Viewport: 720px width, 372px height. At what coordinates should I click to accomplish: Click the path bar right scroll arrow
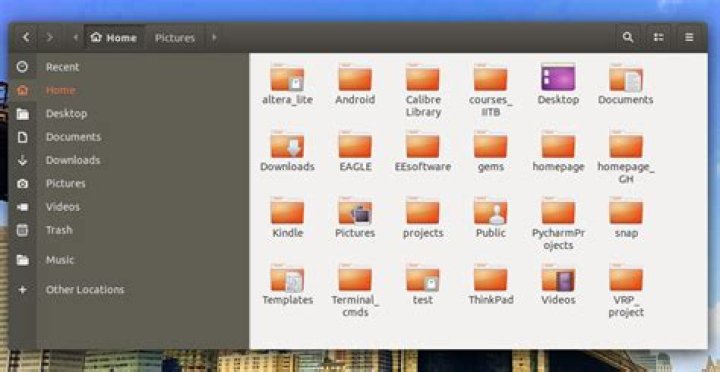click(214, 37)
